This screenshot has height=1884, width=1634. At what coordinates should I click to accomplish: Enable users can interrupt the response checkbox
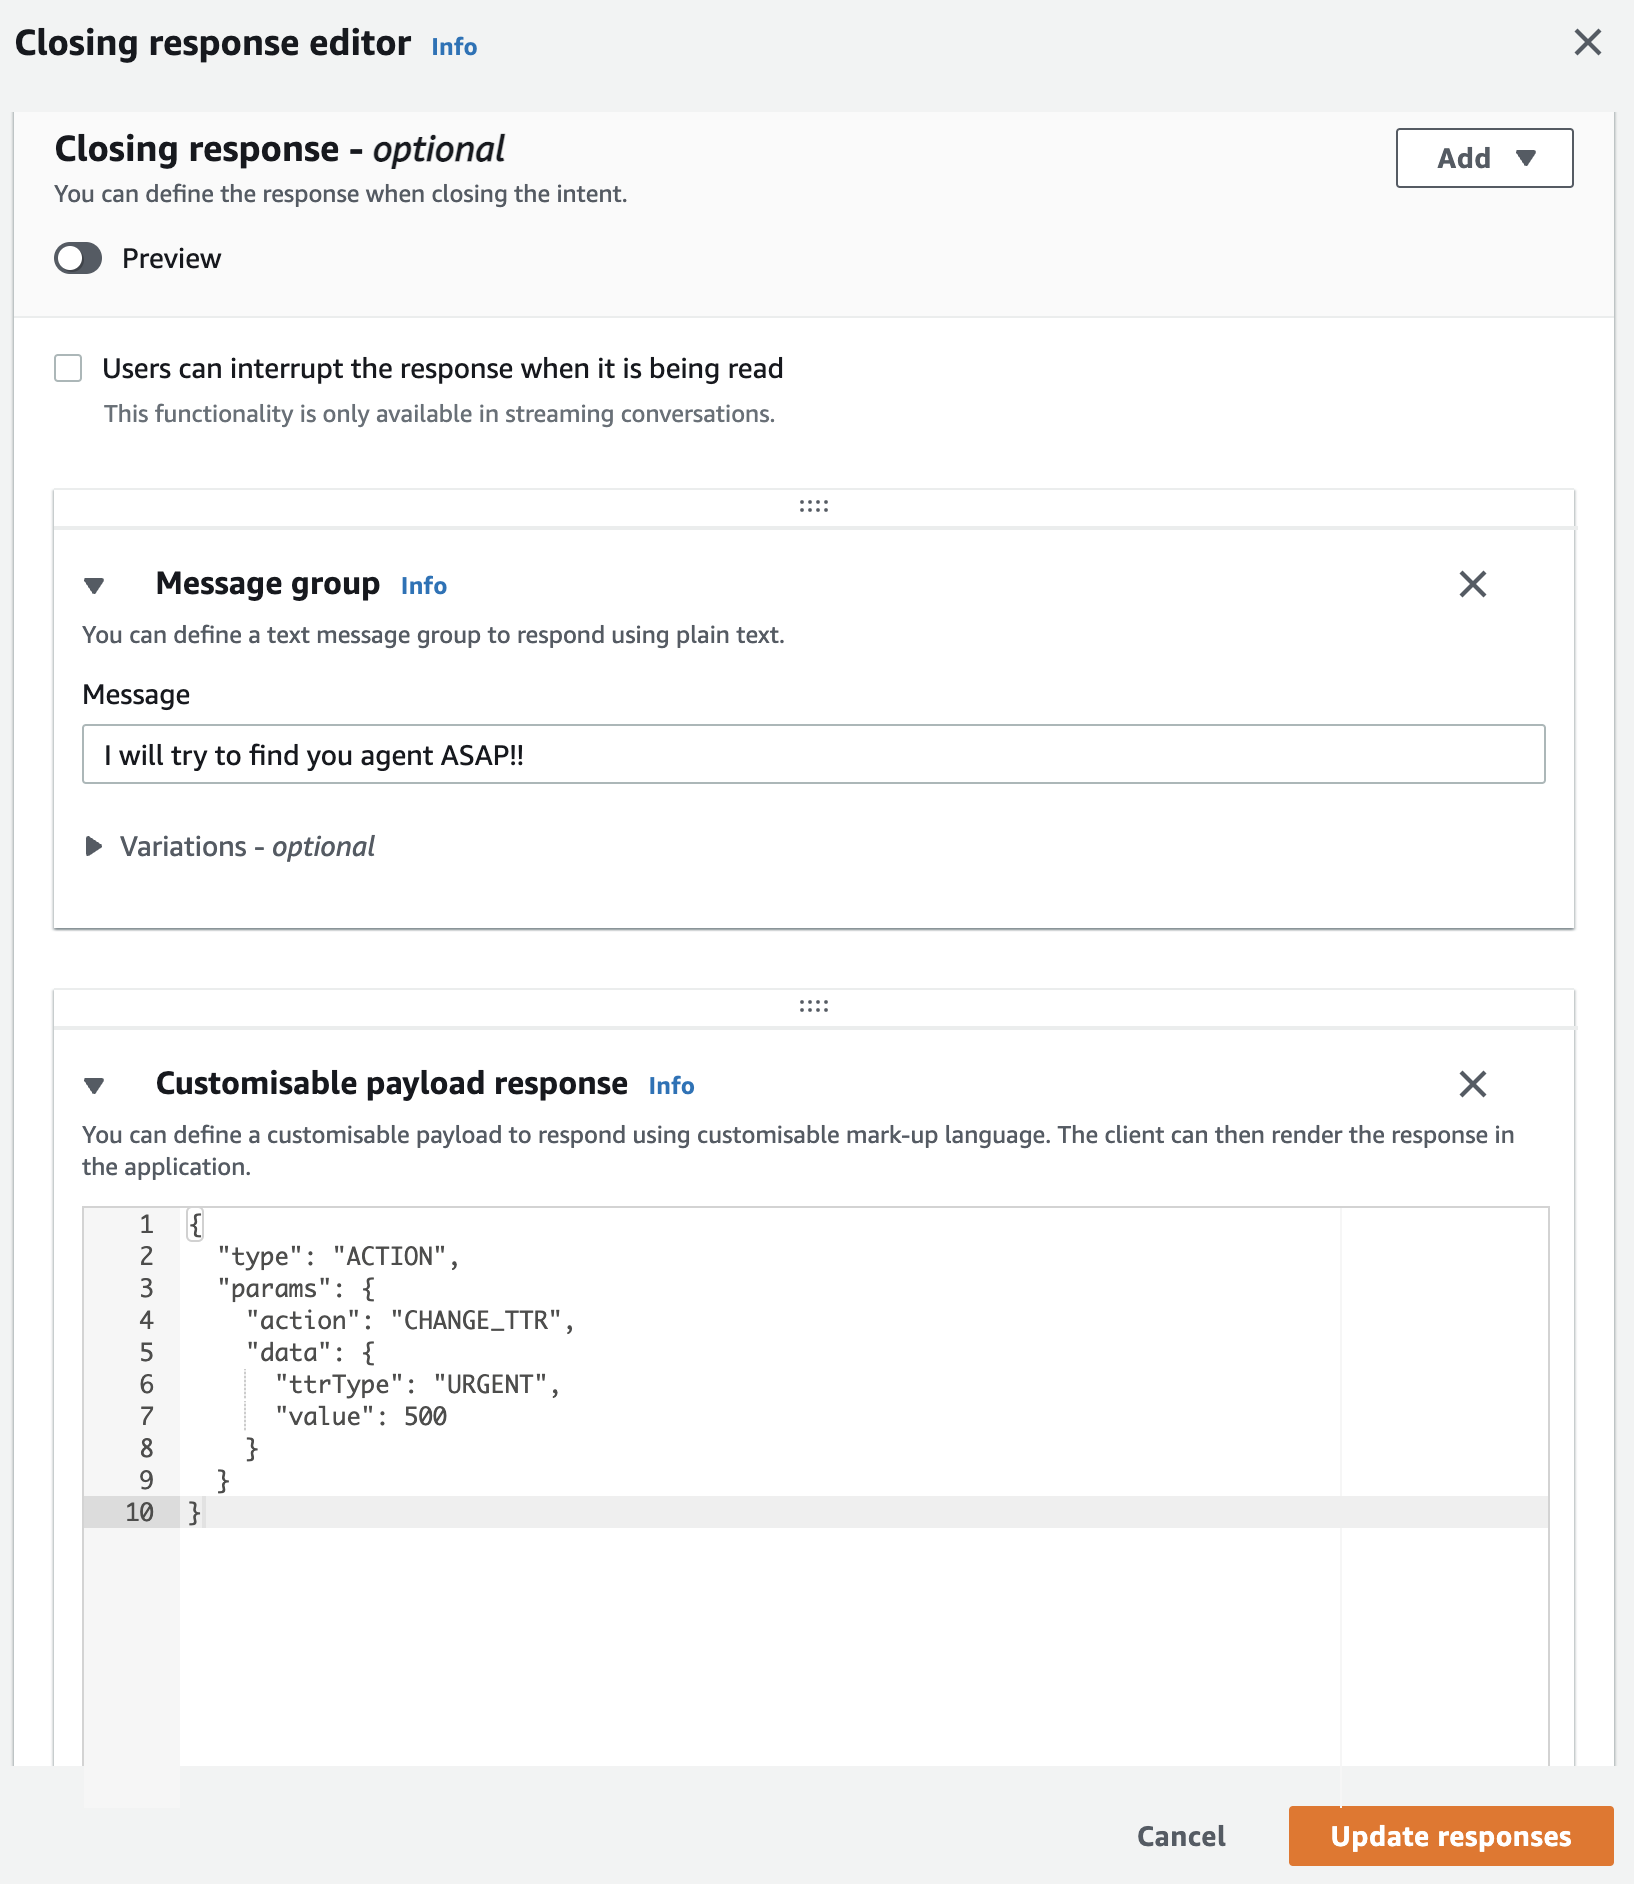point(68,368)
